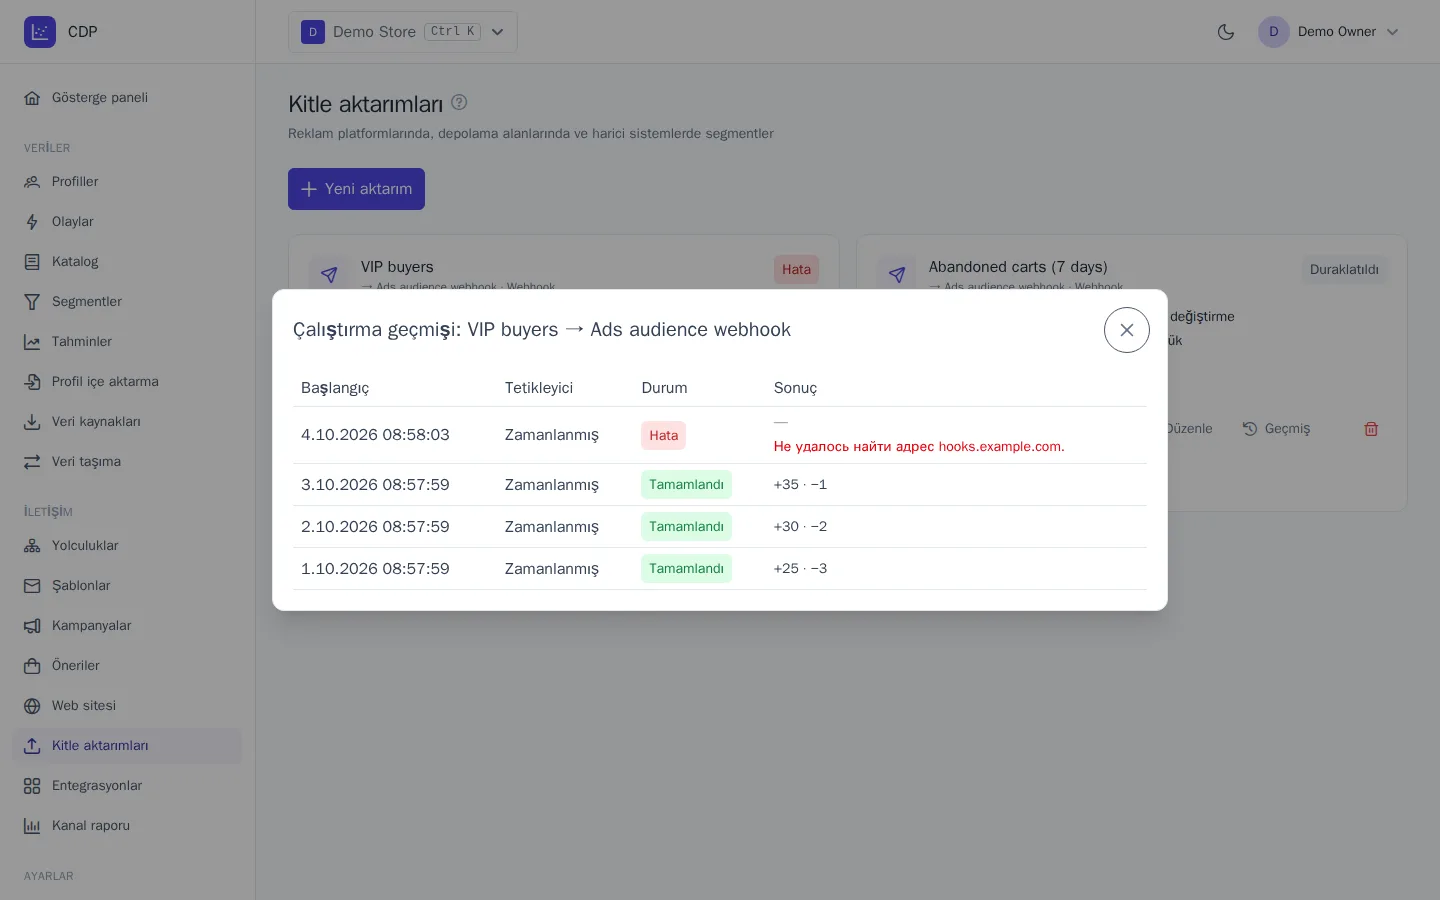Expand the Demo Owner user menu
Screen dimensions: 1440x900
tap(1329, 32)
